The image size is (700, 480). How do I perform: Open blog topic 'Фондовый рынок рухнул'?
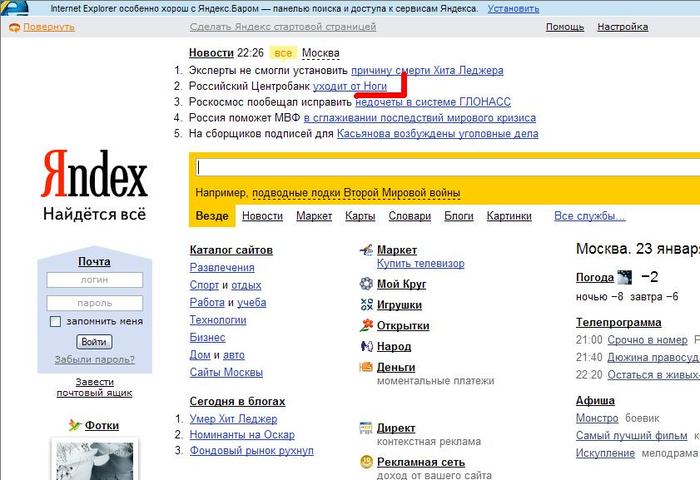pos(251,451)
